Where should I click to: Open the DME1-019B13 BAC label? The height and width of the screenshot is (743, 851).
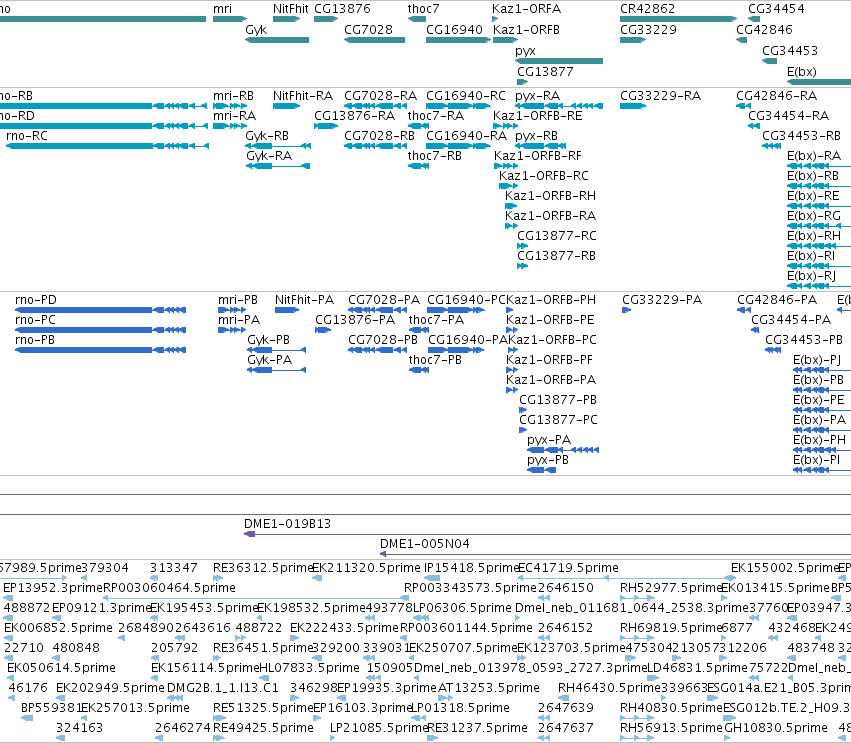(287, 524)
